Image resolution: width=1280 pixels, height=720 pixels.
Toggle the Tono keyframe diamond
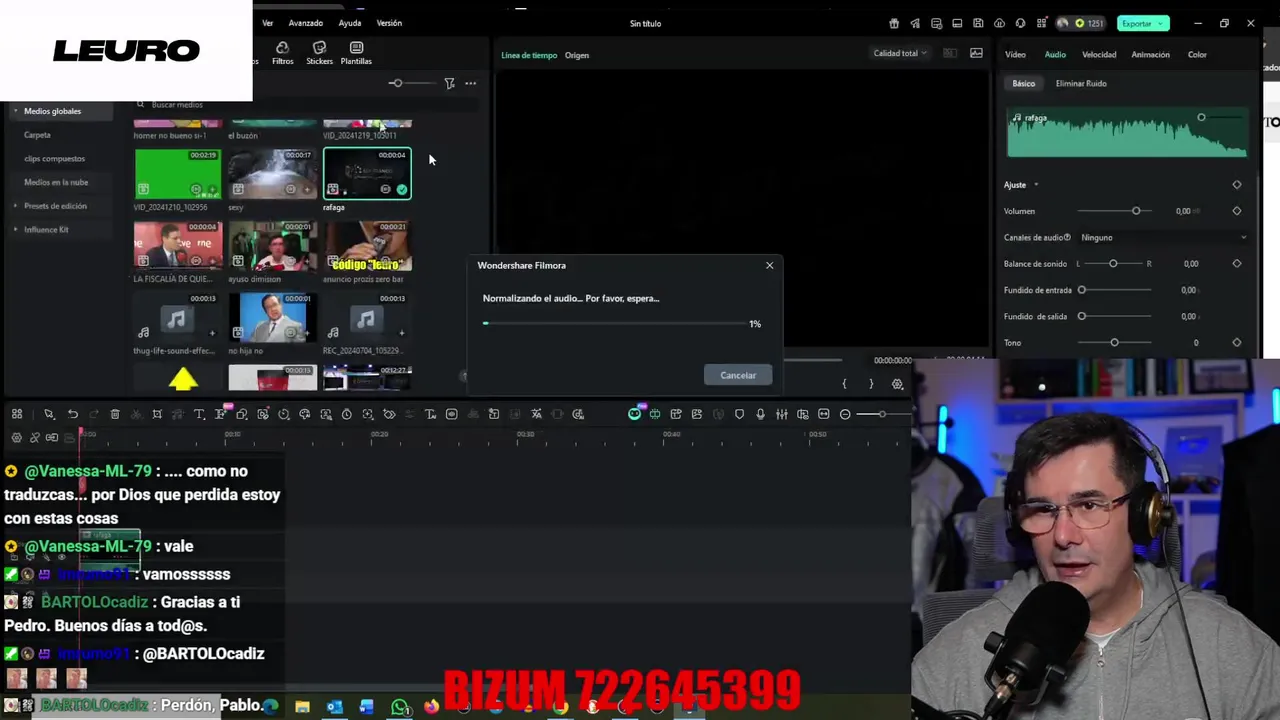[1237, 343]
